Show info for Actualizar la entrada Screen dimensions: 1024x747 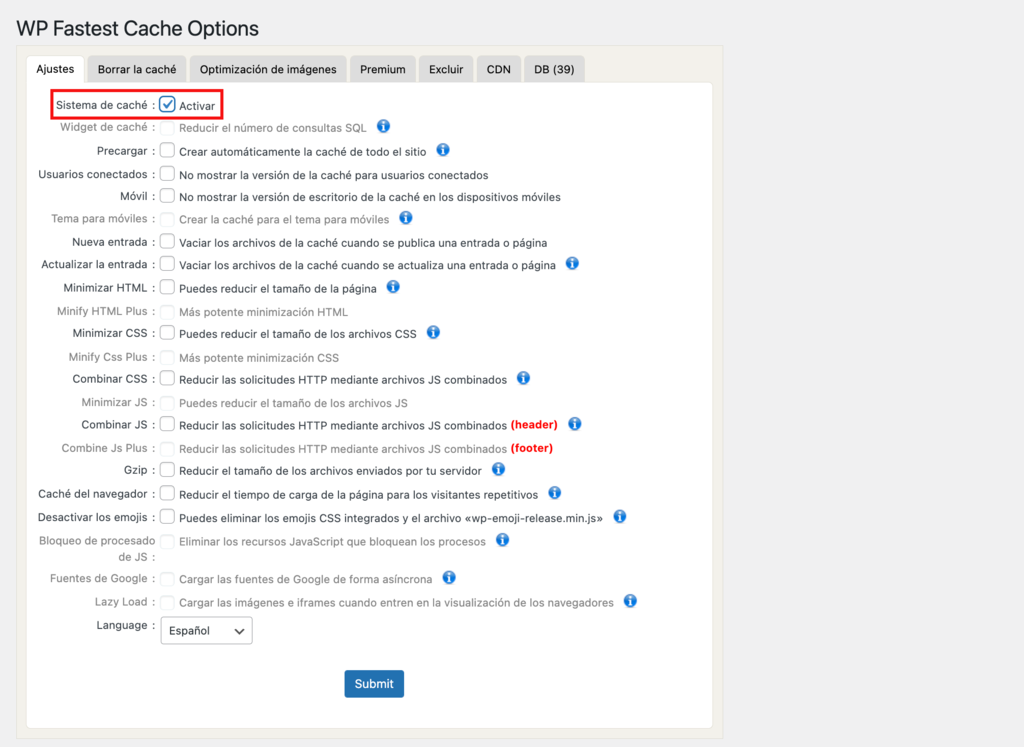pyautogui.click(x=572, y=263)
